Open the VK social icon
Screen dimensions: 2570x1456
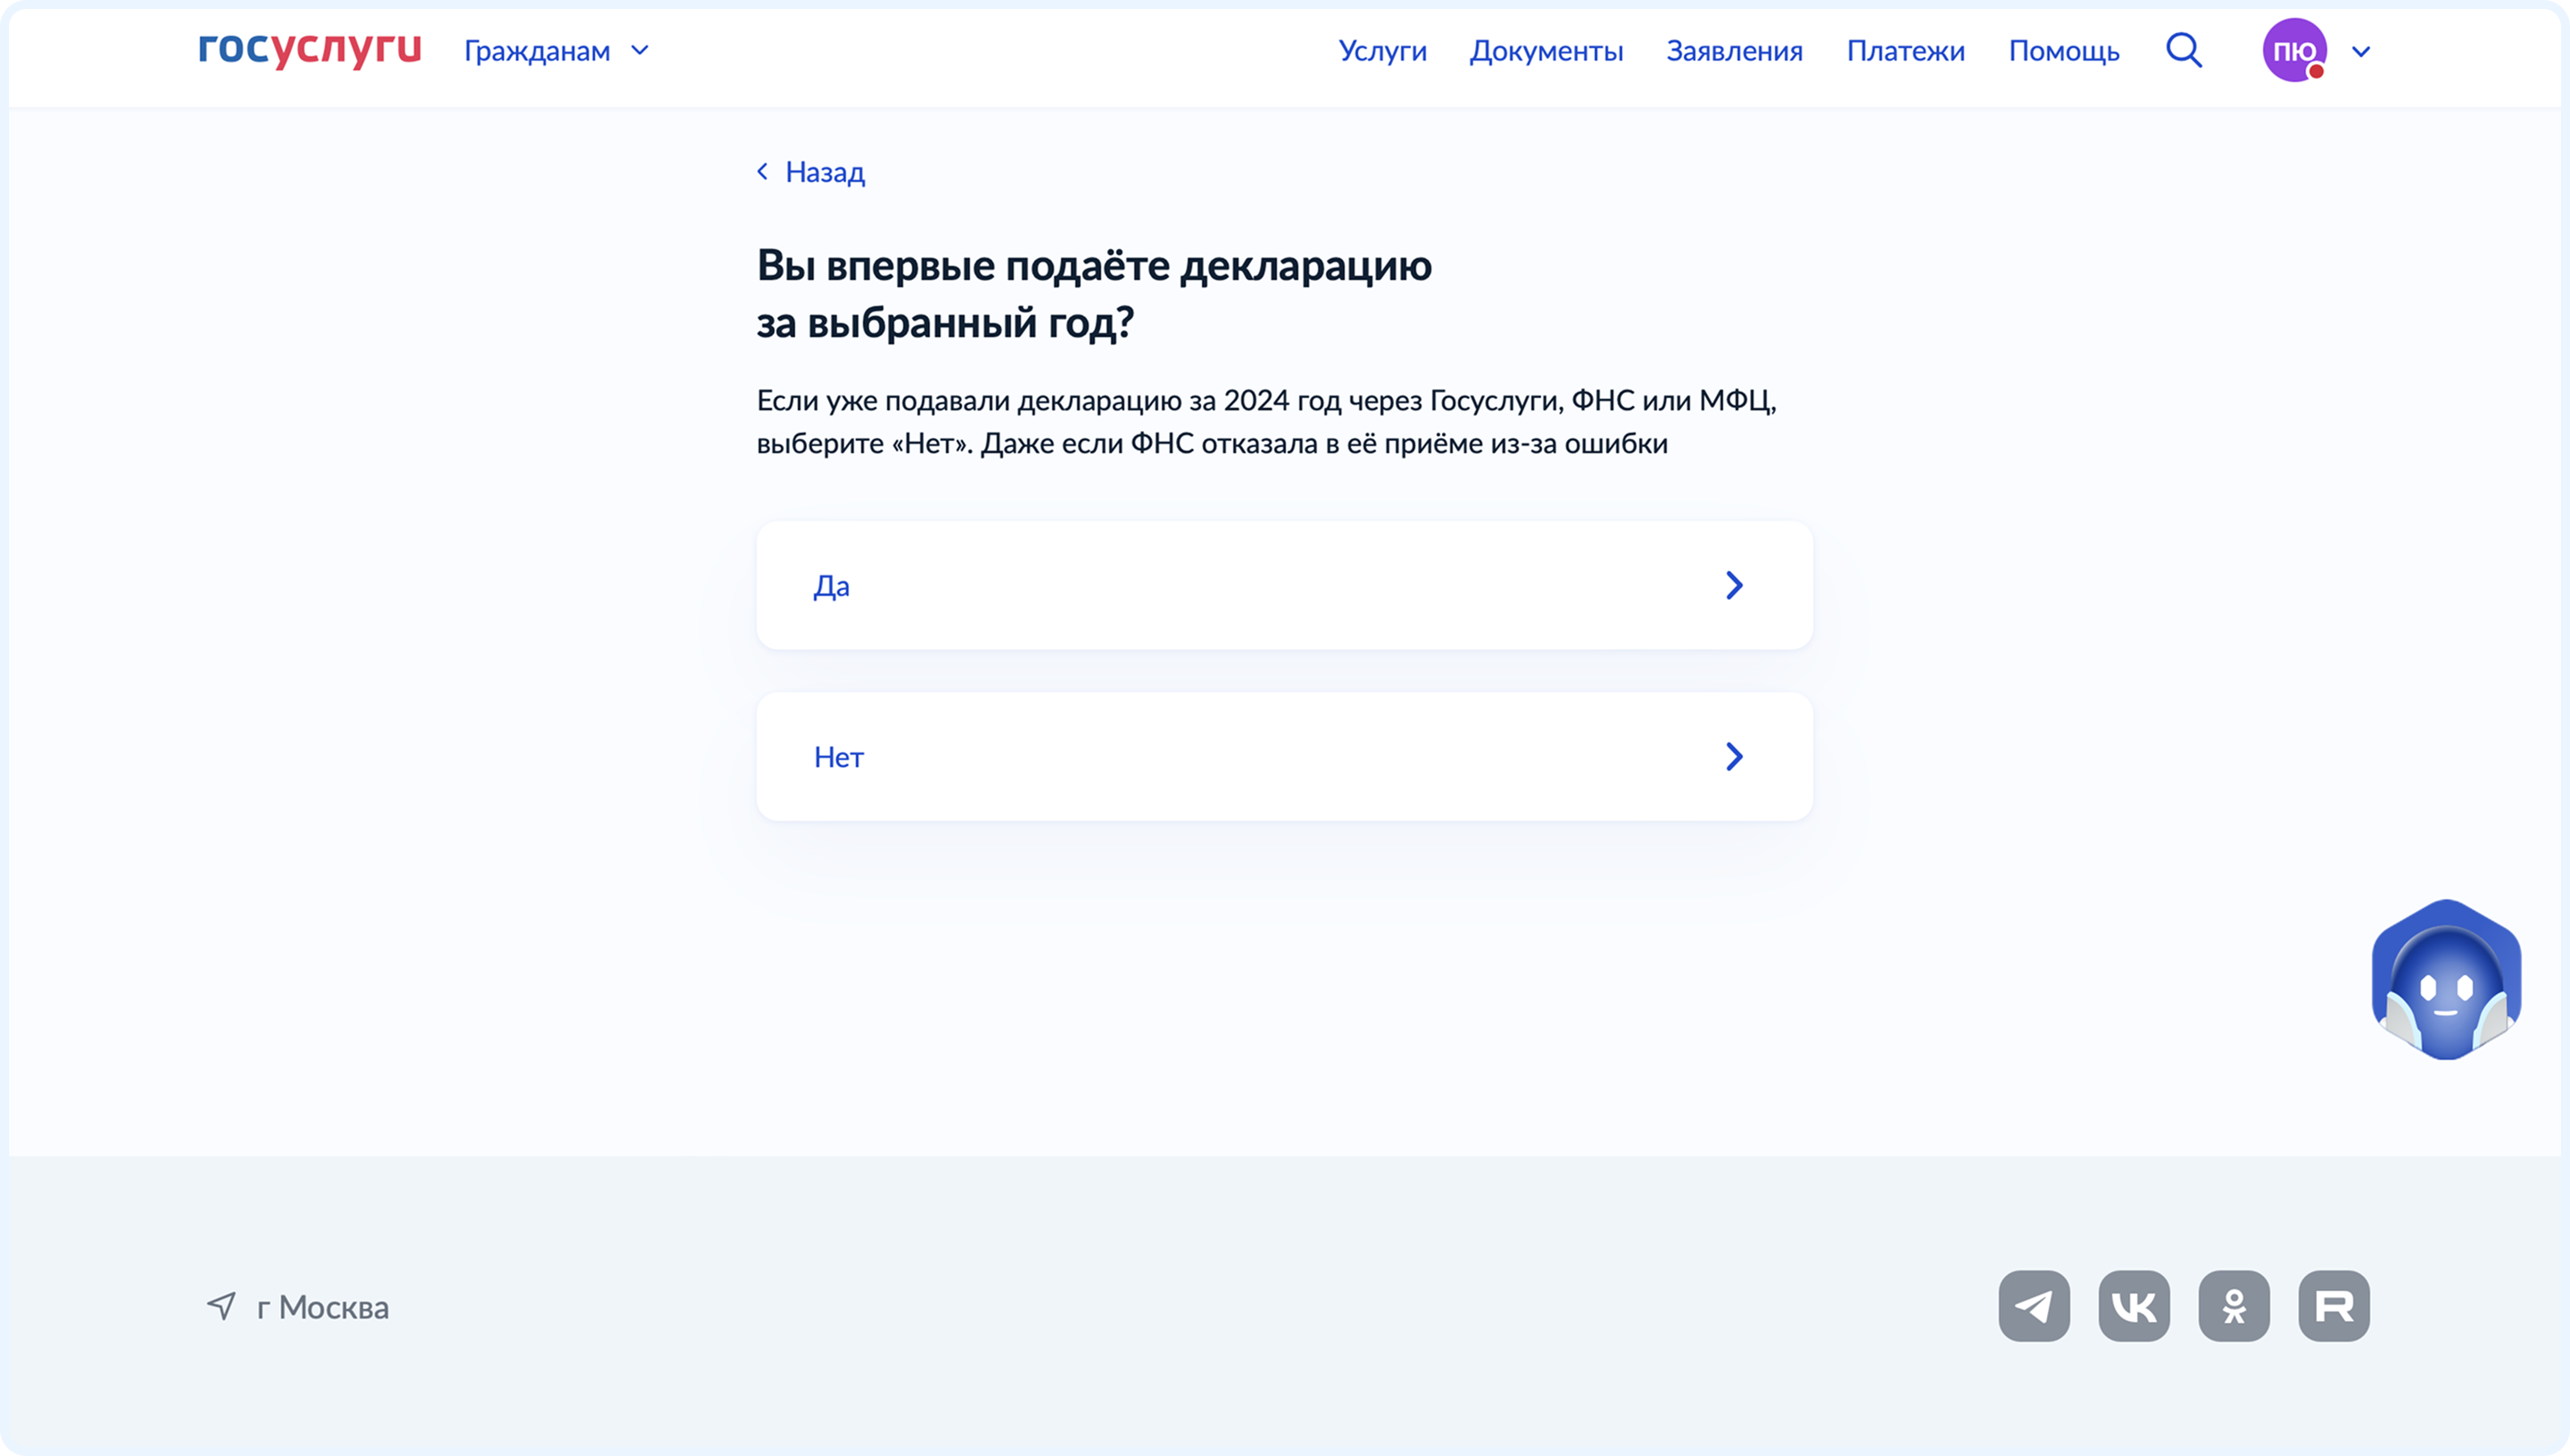pos(2134,1306)
